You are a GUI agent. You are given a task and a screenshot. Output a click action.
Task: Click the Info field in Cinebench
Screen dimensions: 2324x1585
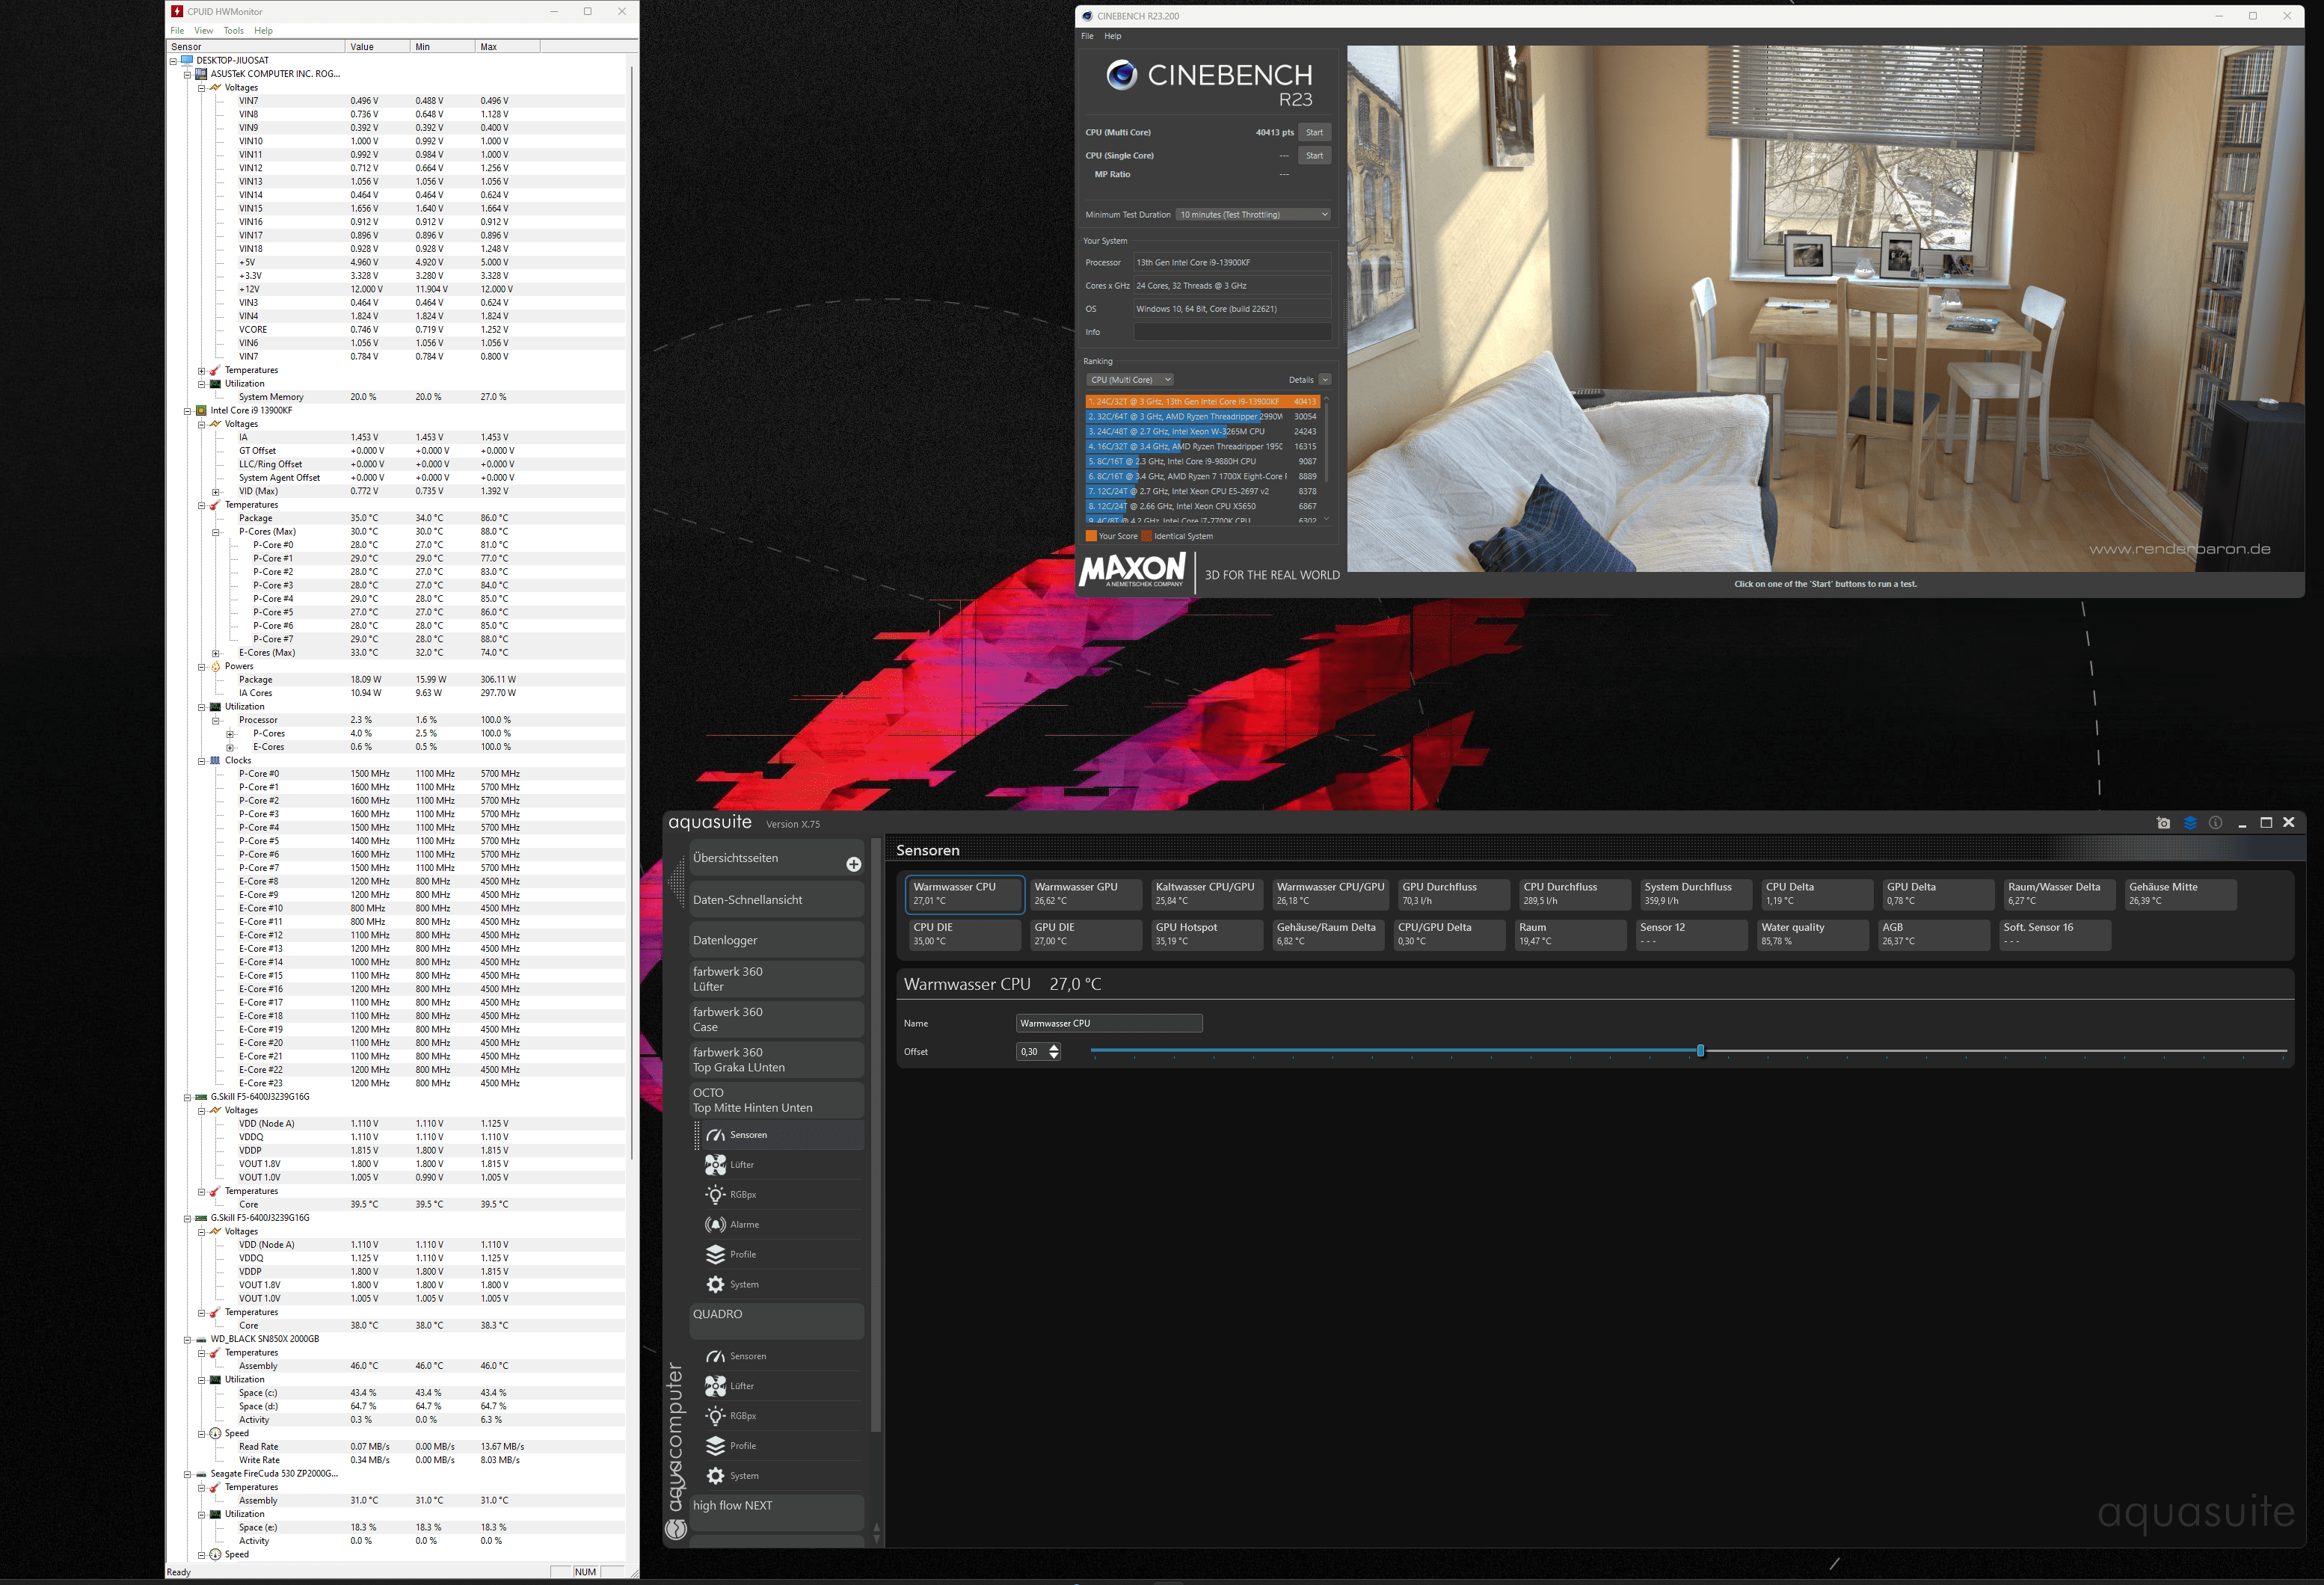(x=1232, y=332)
